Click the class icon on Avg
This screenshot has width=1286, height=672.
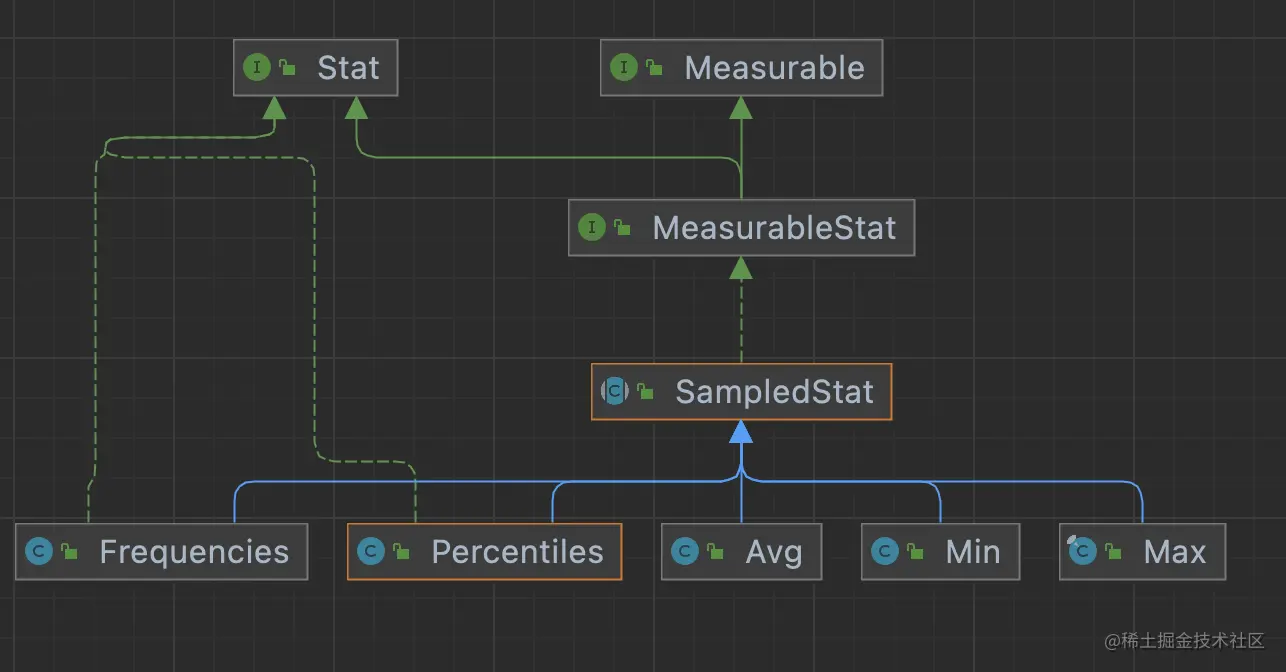coord(685,551)
